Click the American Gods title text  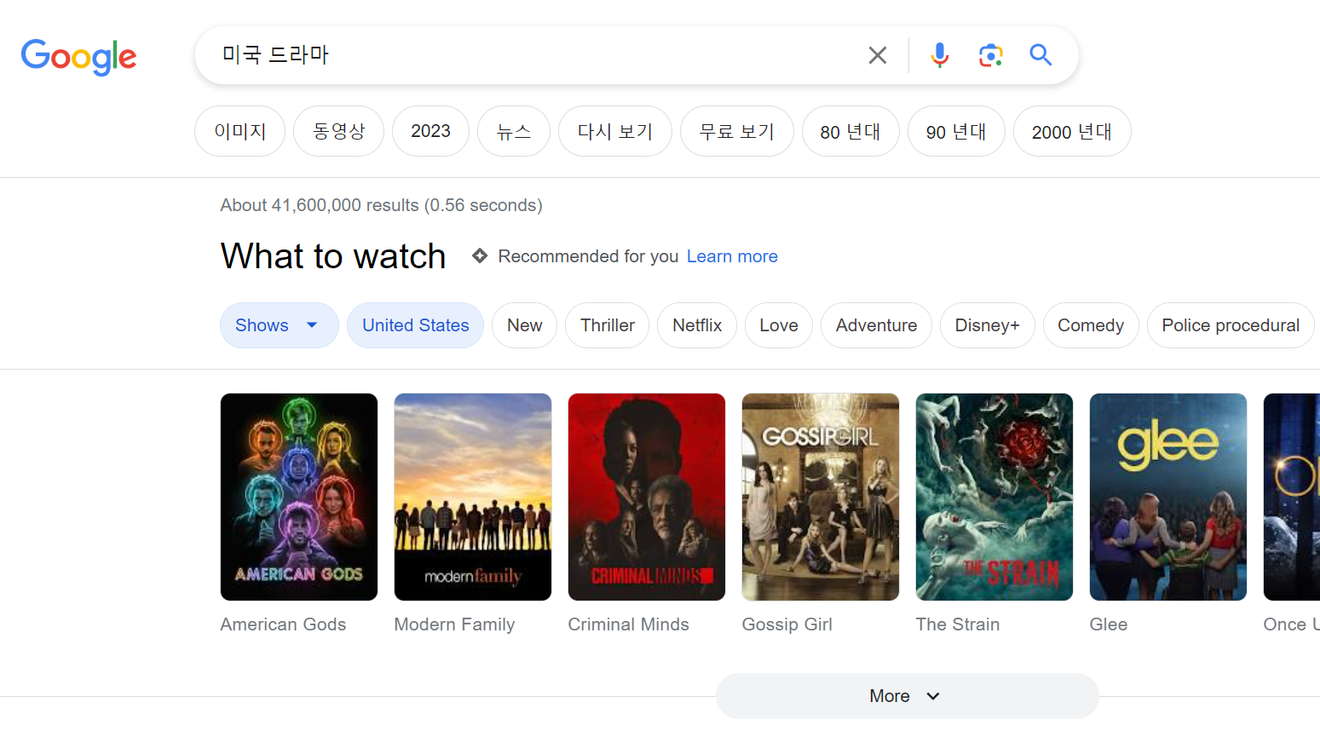(283, 624)
